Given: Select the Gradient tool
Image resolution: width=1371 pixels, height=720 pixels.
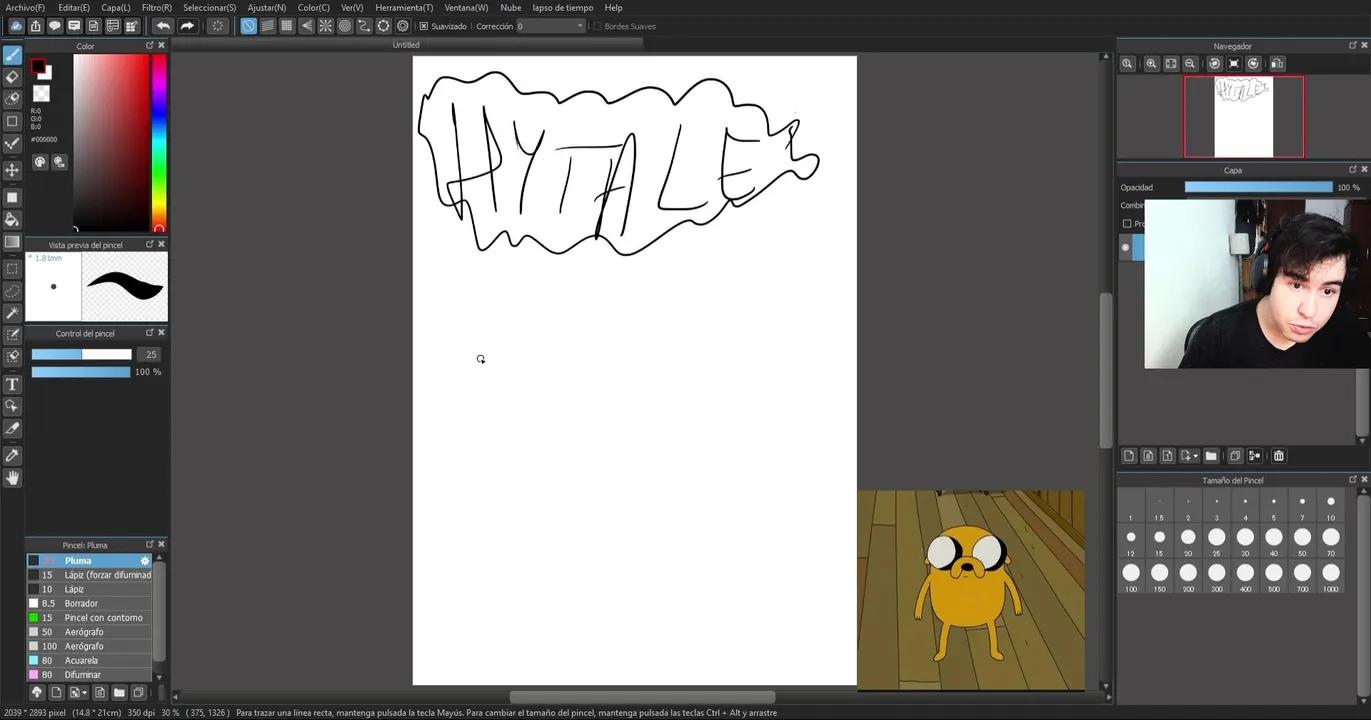Looking at the screenshot, I should click(12, 242).
